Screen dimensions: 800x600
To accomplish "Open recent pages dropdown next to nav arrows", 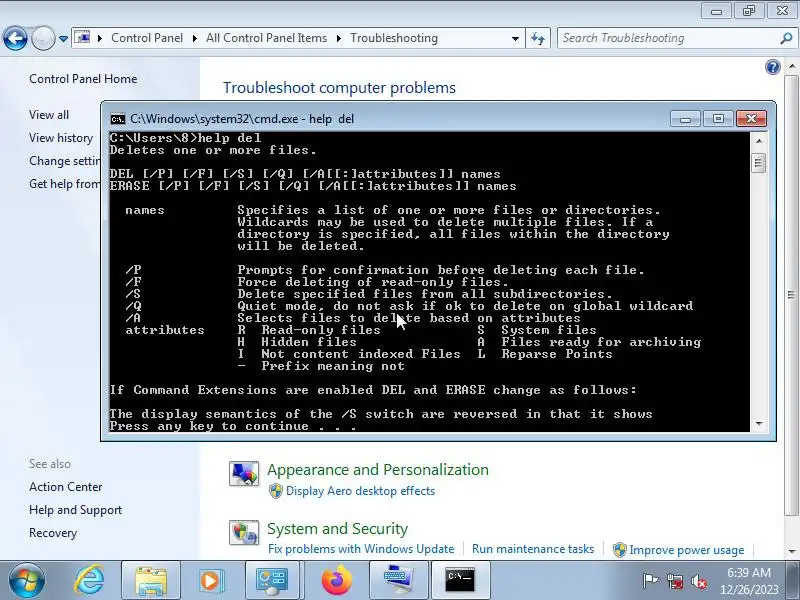I will 63,38.
